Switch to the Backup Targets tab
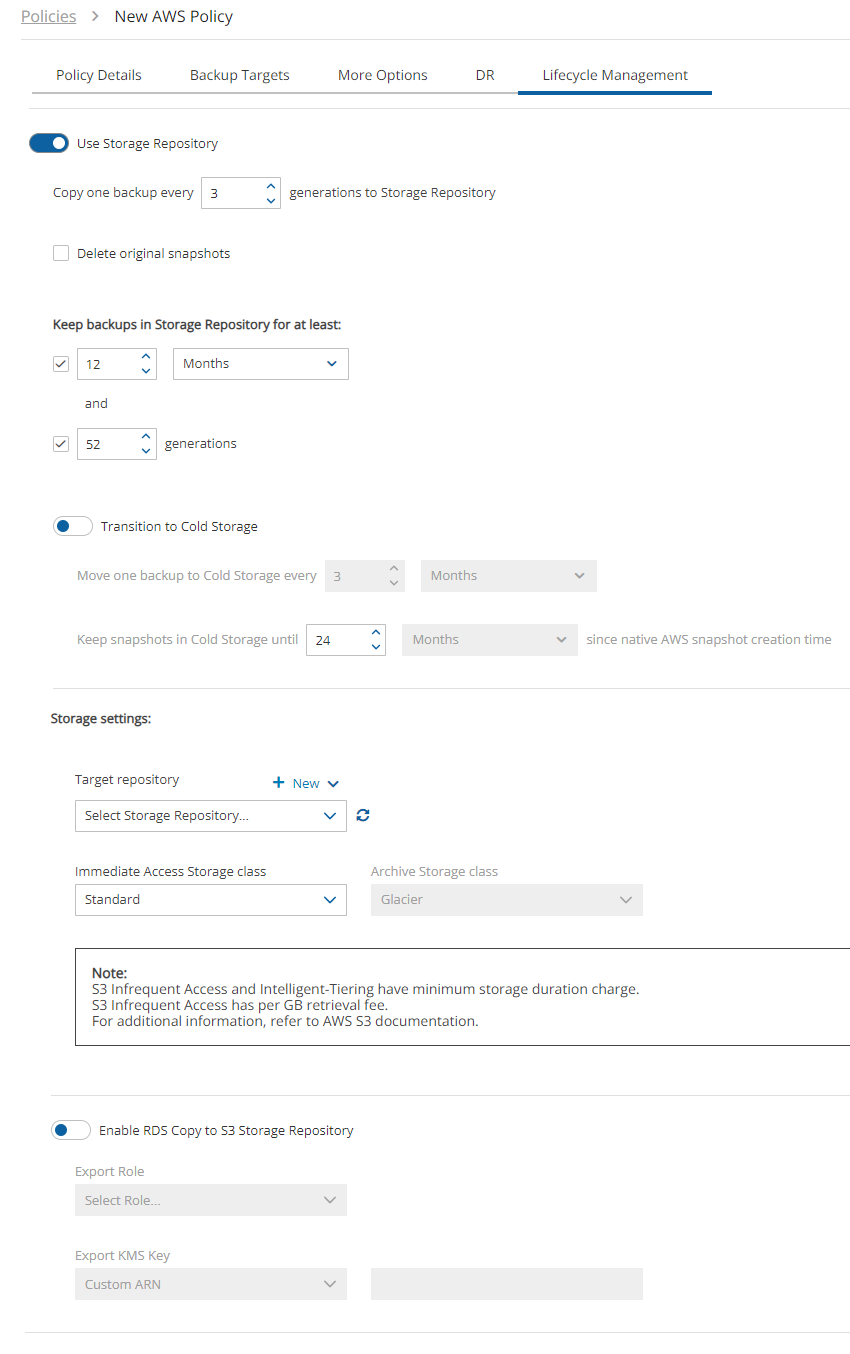The width and height of the screenshot is (850, 1354). (240, 75)
